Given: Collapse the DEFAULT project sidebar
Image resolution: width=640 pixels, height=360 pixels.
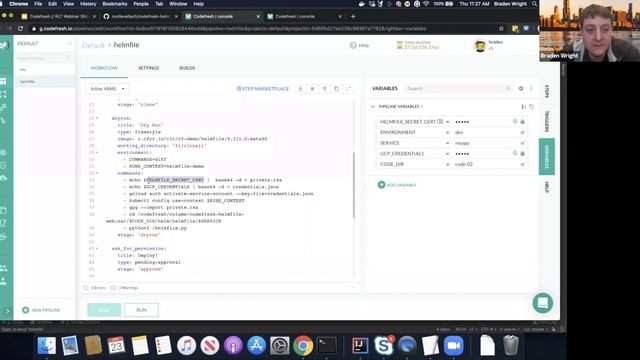Looking at the screenshot, I should [x=69, y=43].
